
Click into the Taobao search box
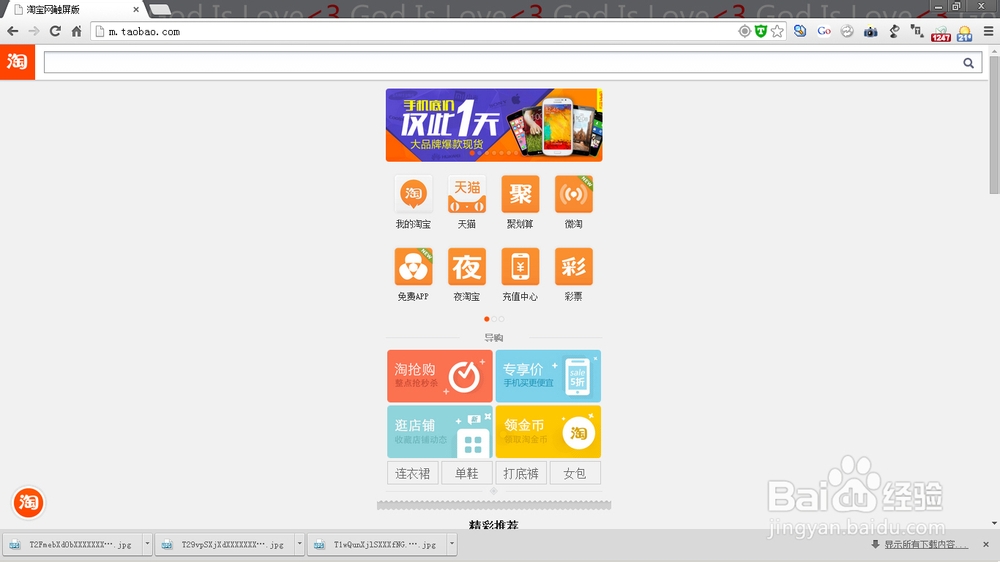[x=502, y=63]
